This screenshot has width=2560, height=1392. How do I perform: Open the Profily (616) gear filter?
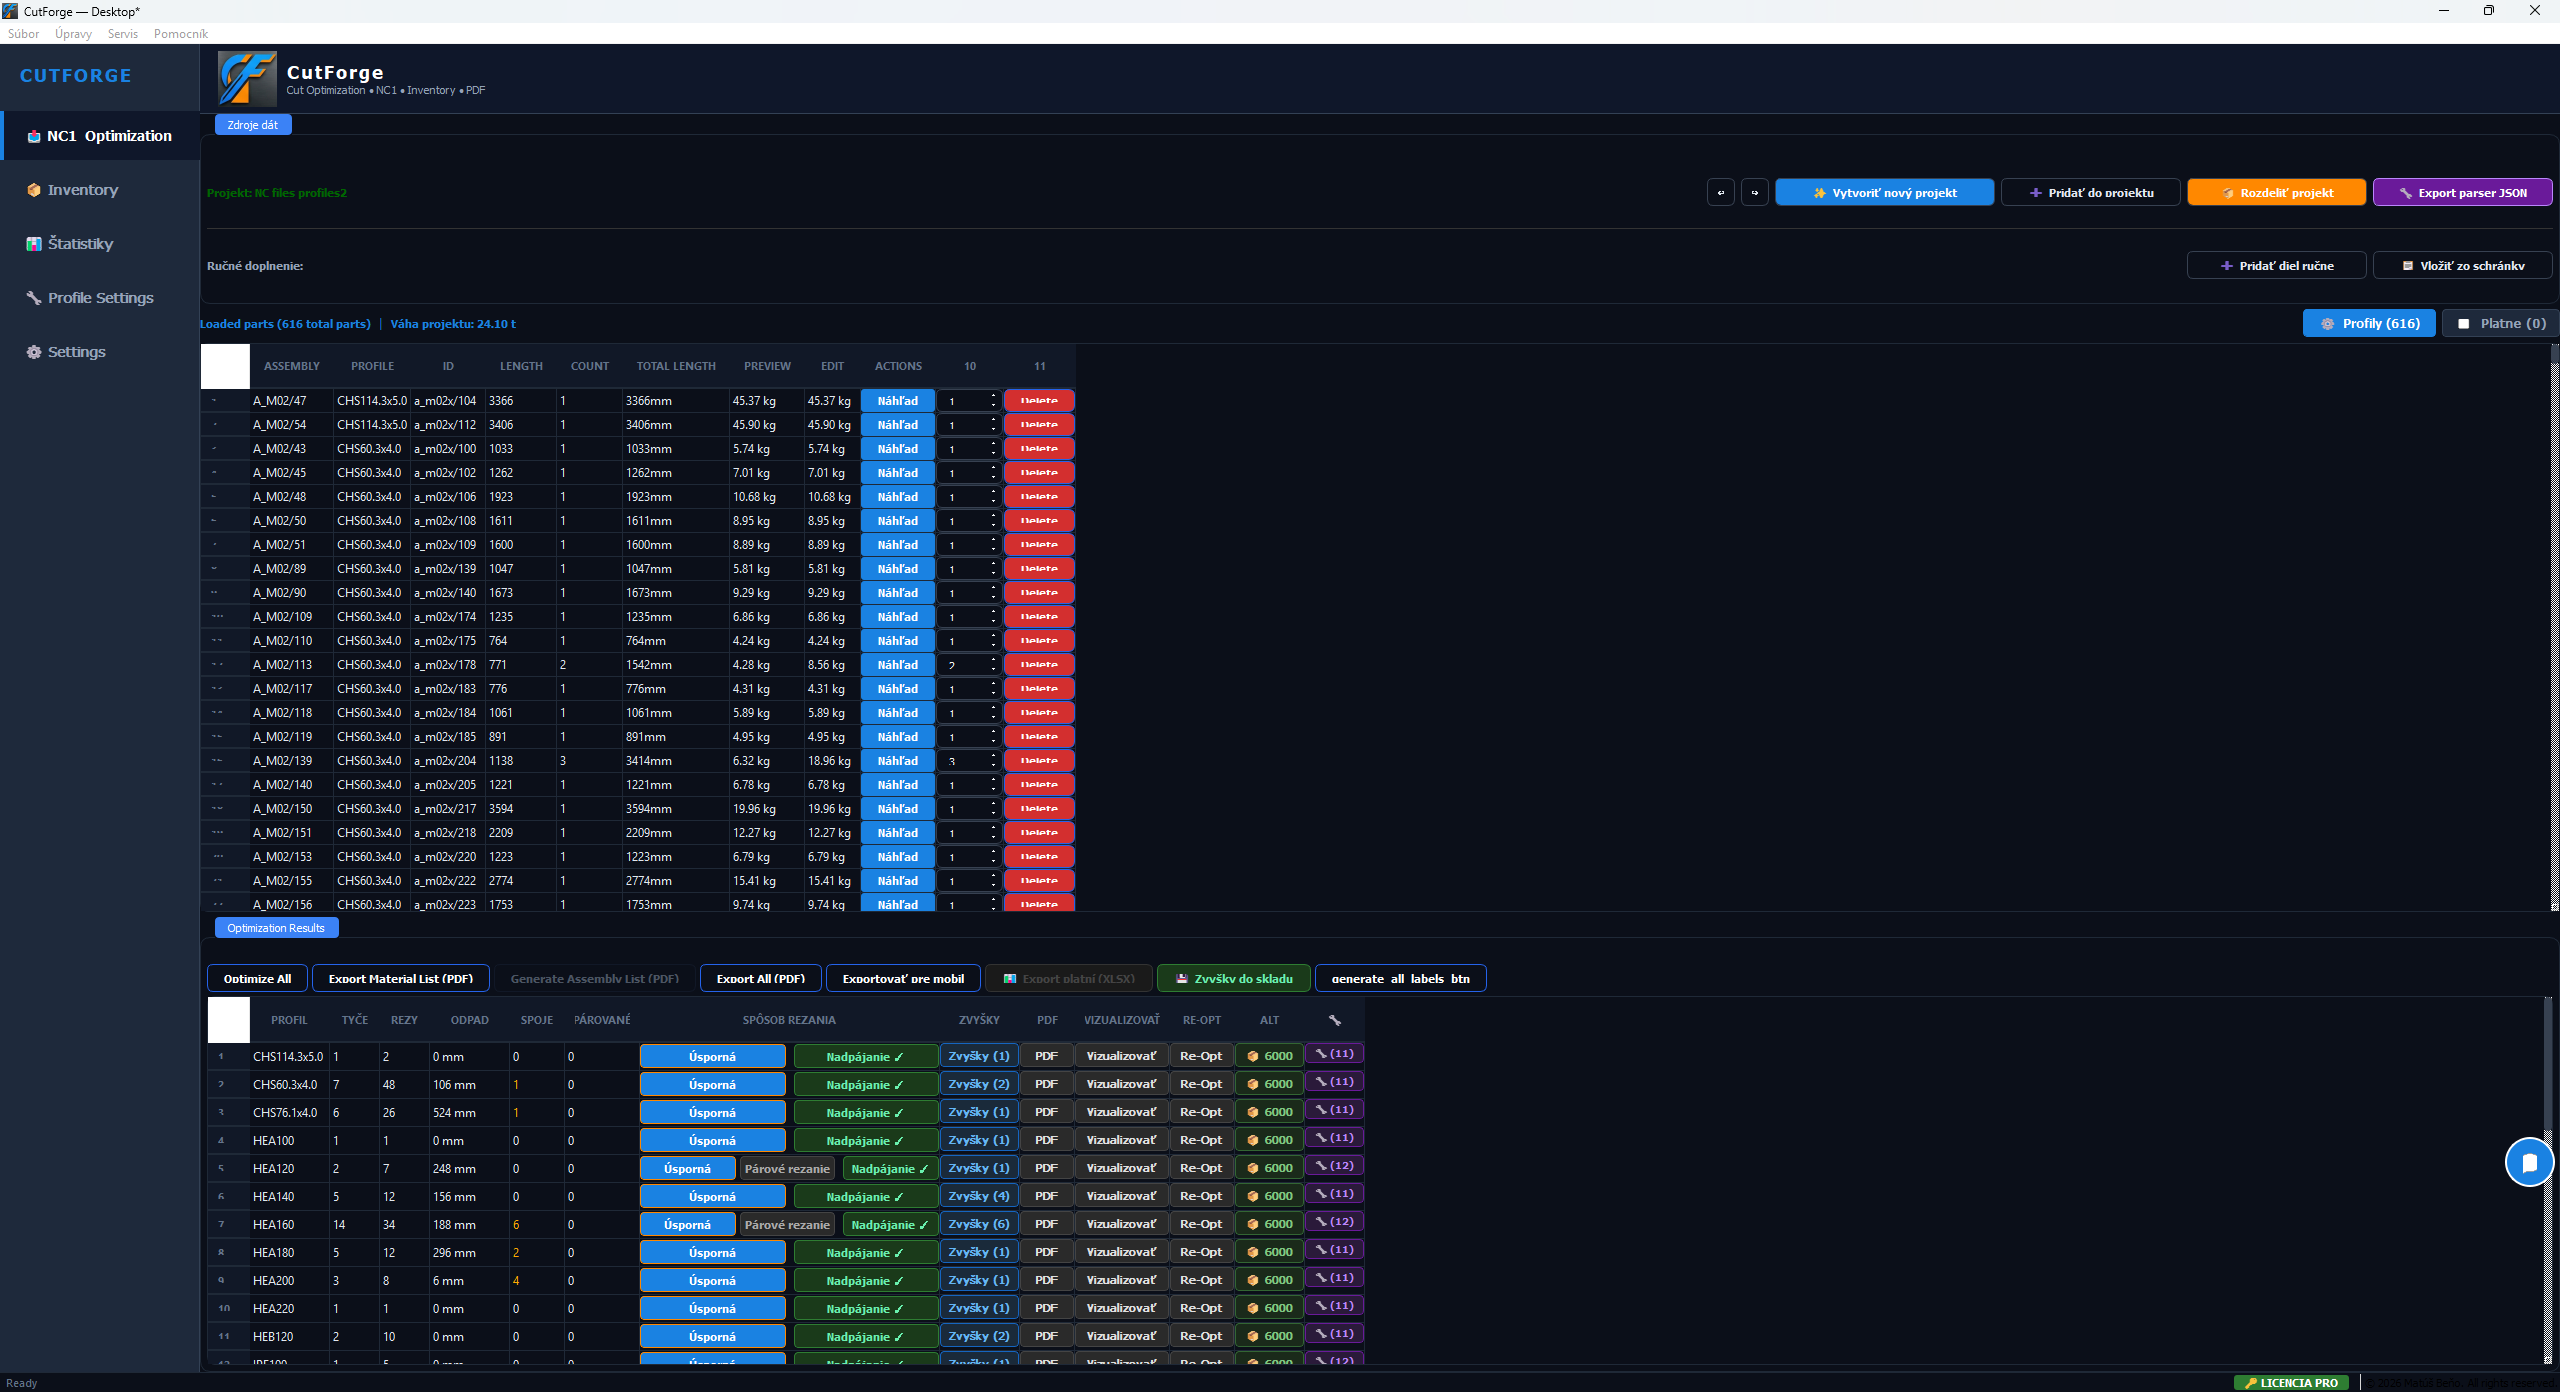pos(2368,324)
